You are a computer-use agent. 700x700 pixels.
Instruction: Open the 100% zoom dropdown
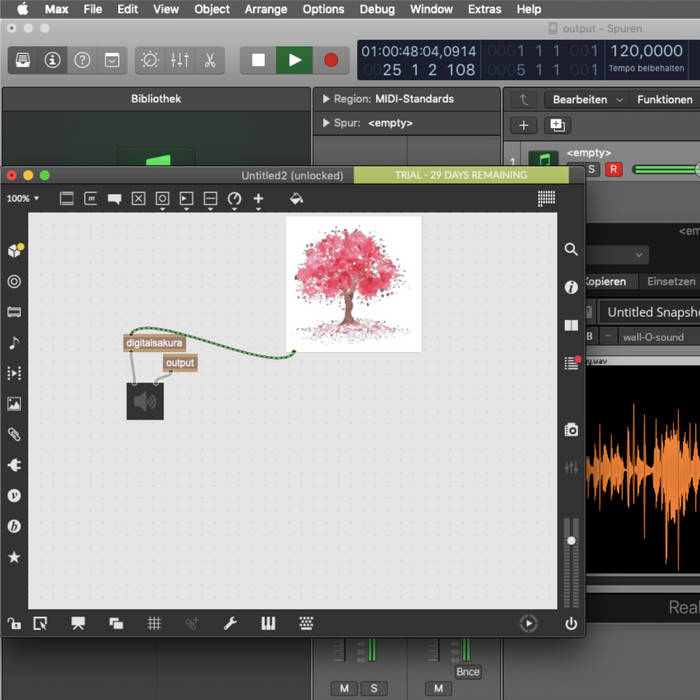pyautogui.click(x=23, y=199)
